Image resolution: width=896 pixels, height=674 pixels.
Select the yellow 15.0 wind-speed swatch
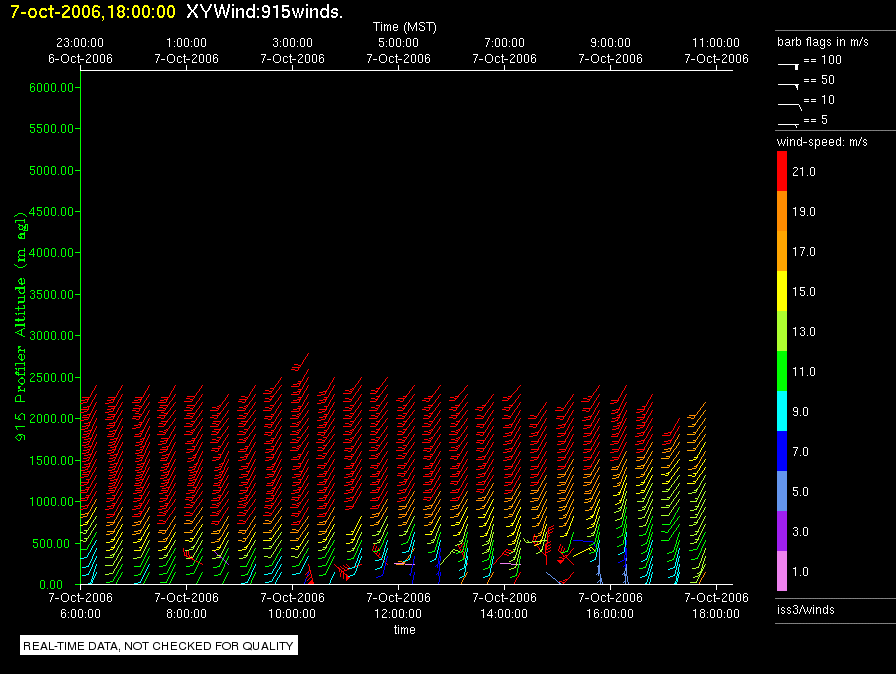coord(782,292)
